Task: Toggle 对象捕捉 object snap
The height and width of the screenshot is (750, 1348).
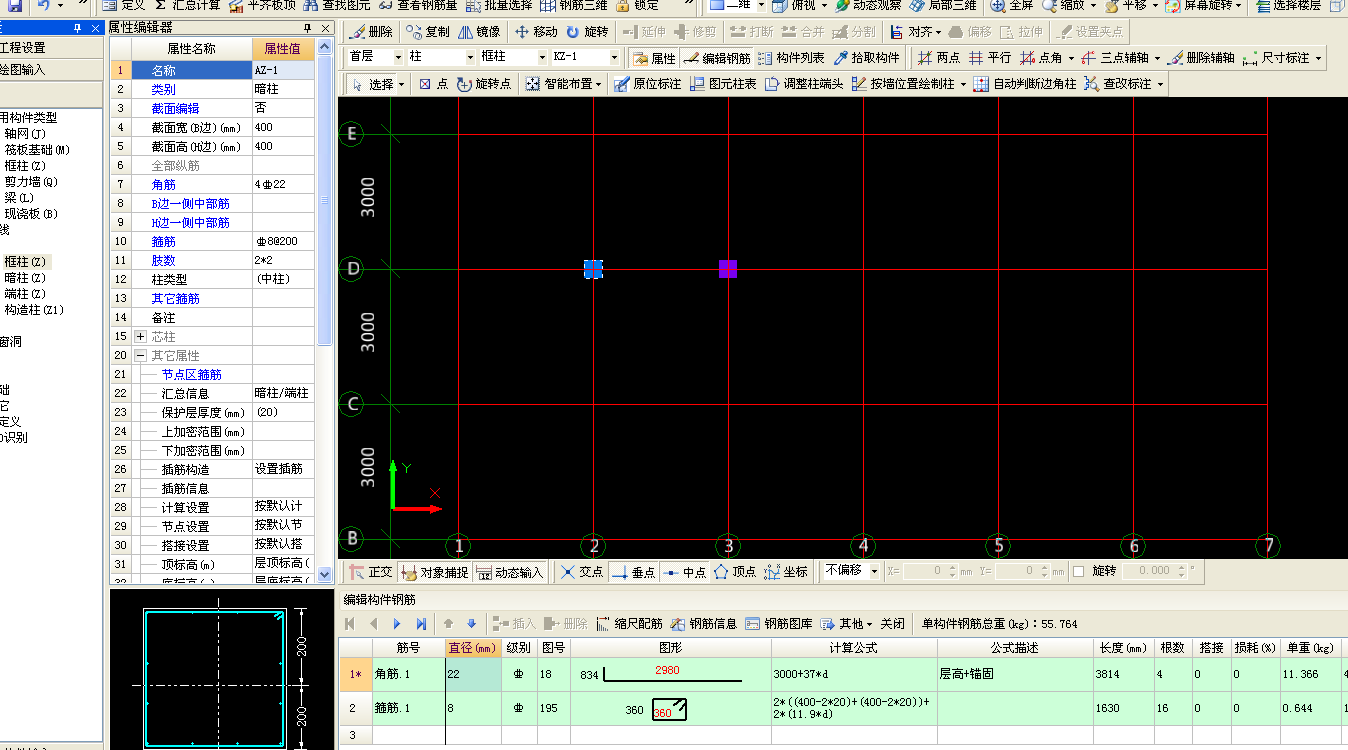Action: pyautogui.click(x=434, y=572)
